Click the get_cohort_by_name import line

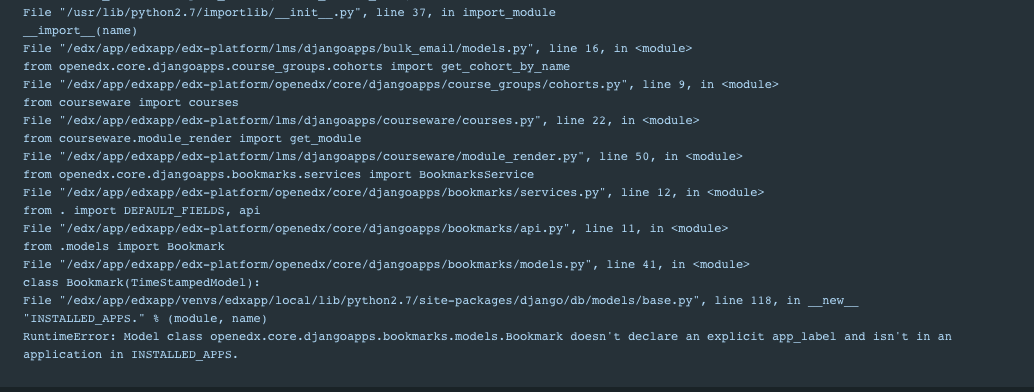[296, 67]
